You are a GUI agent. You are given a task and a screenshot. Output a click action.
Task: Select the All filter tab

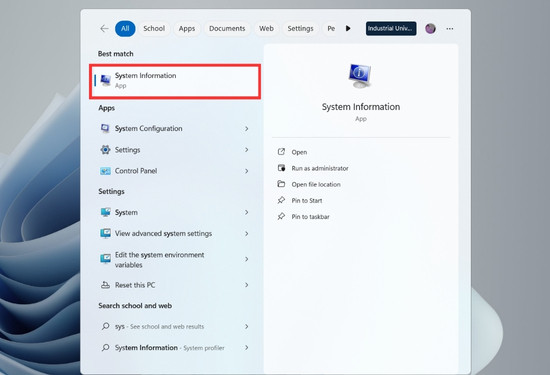pyautogui.click(x=125, y=28)
